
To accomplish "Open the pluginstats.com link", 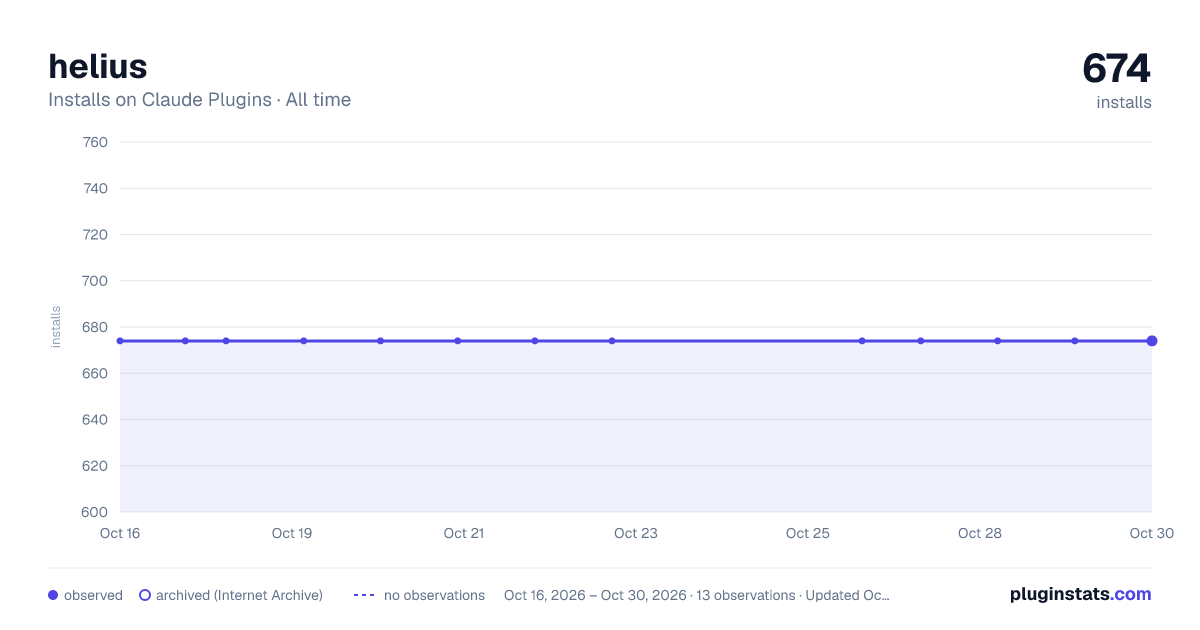I will coord(1081,594).
